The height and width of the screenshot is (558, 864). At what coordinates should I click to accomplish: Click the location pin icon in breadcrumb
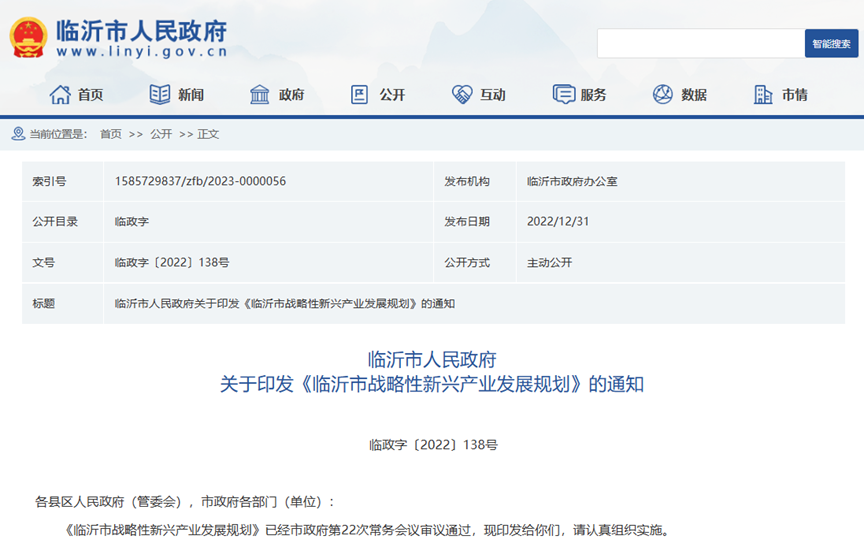tap(18, 134)
